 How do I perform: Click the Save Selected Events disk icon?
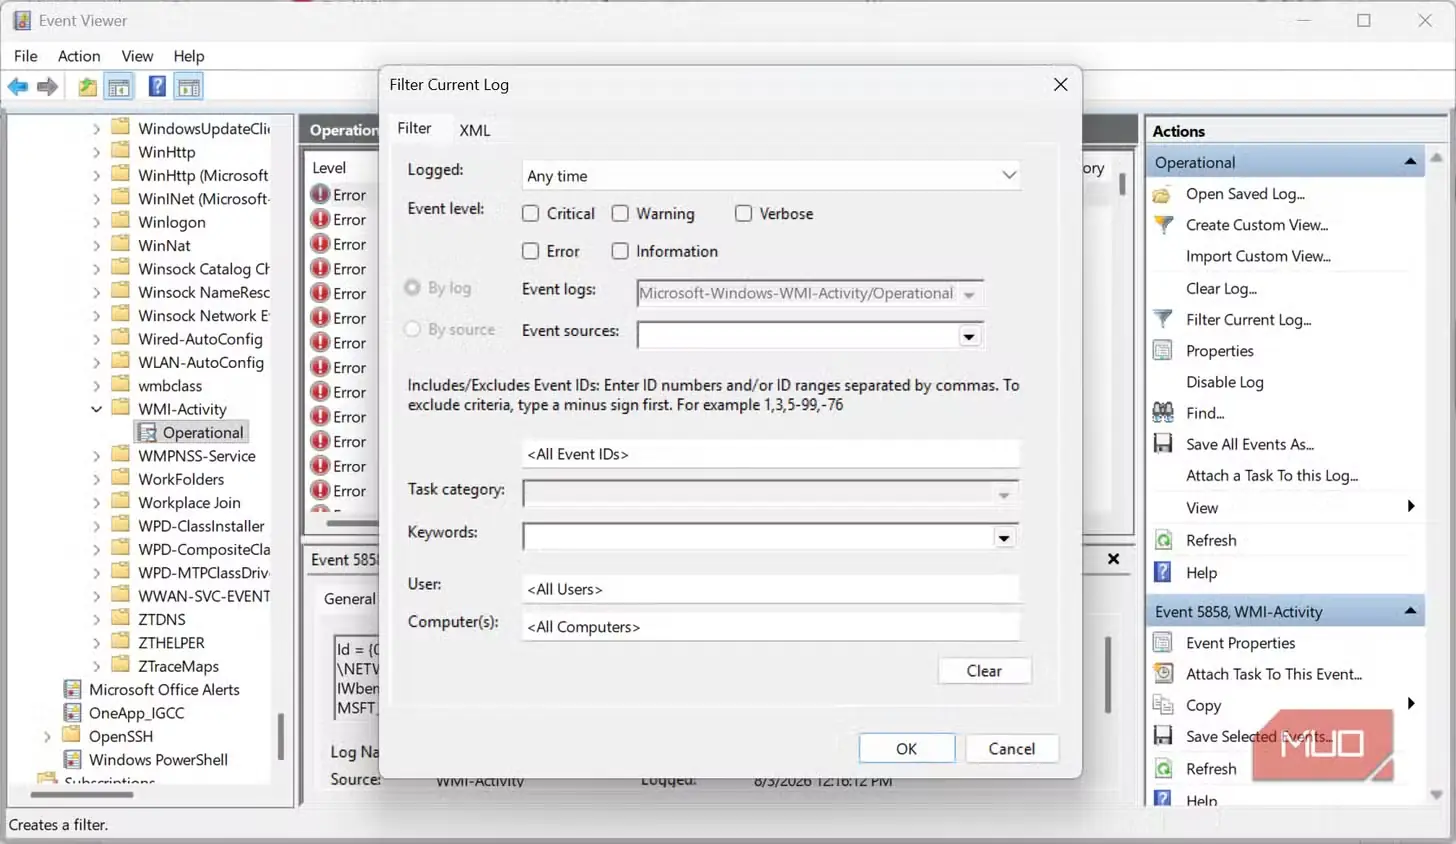click(x=1162, y=736)
